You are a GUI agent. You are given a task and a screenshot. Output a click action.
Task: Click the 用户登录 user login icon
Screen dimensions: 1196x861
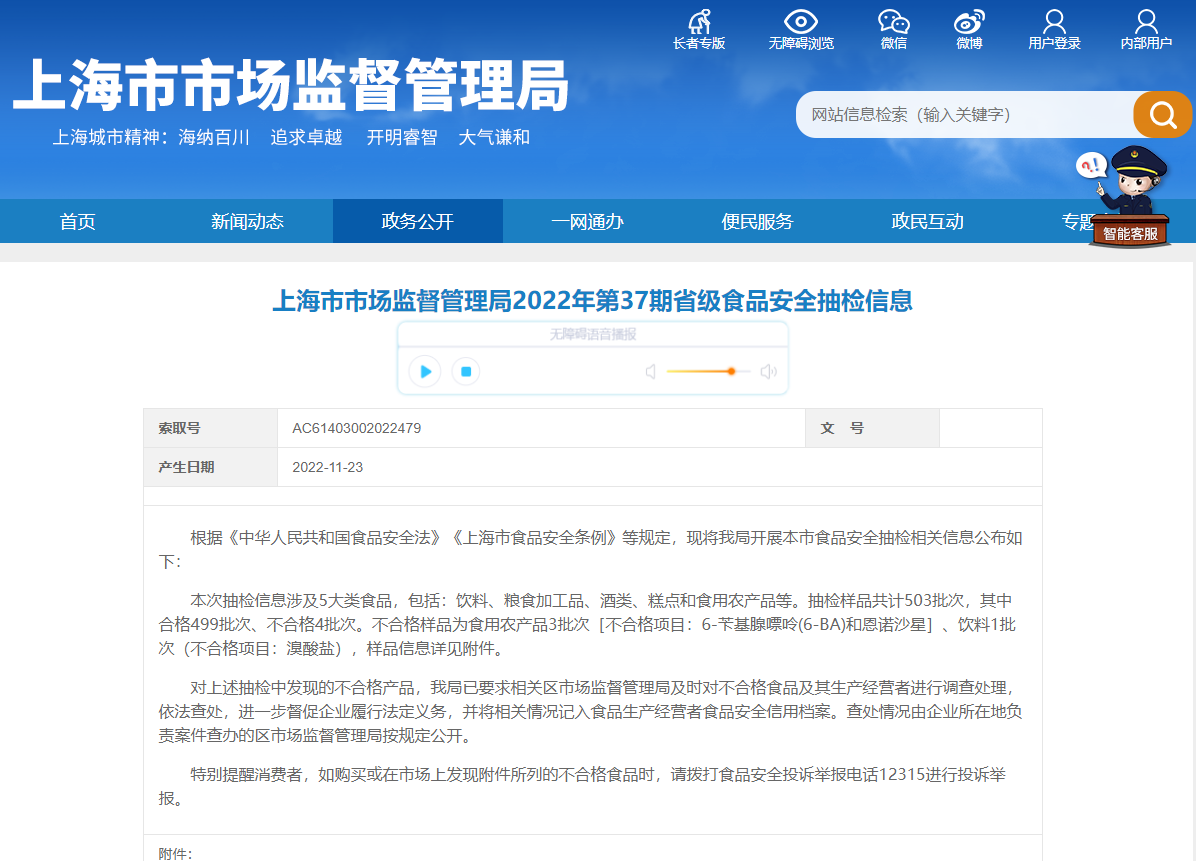click(x=1054, y=22)
